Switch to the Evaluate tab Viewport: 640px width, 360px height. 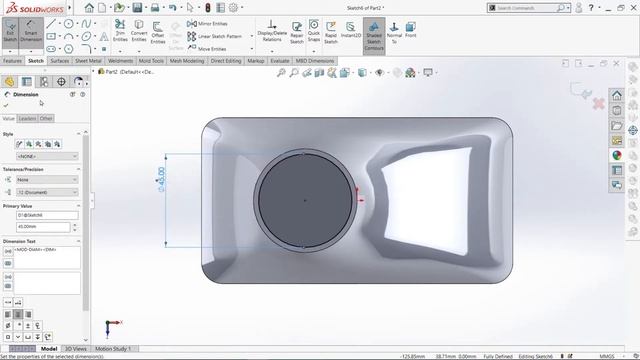[280, 61]
